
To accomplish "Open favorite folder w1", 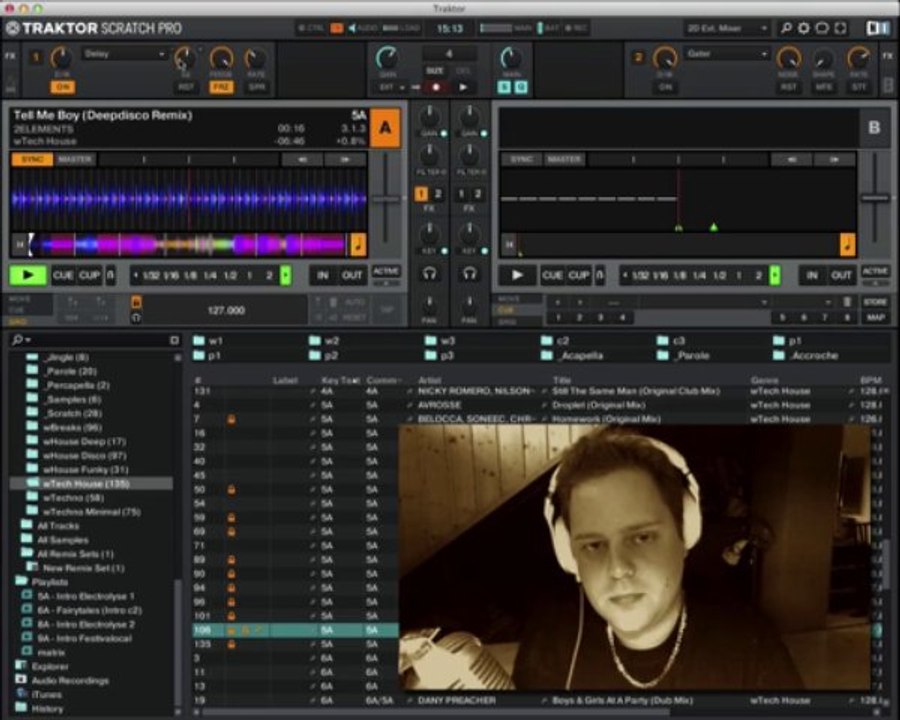I will [208, 340].
